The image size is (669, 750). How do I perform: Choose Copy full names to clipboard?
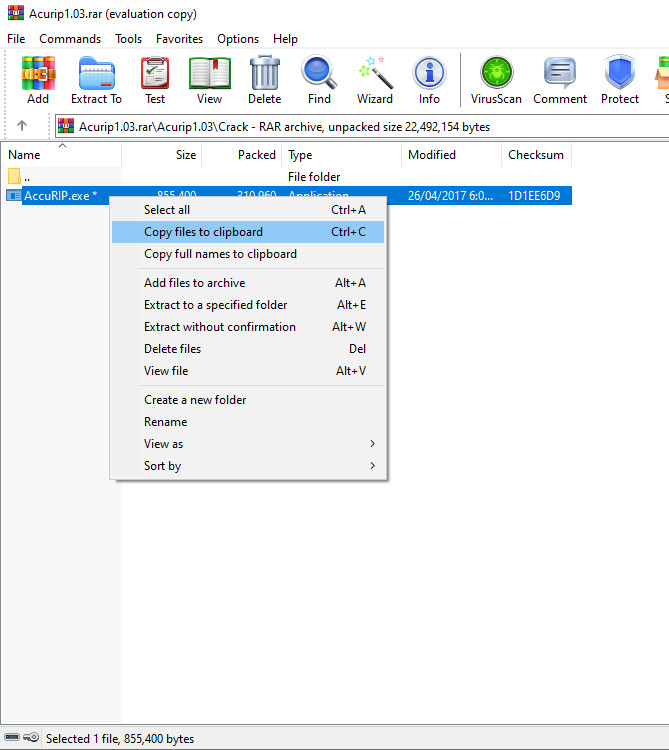click(x=248, y=254)
